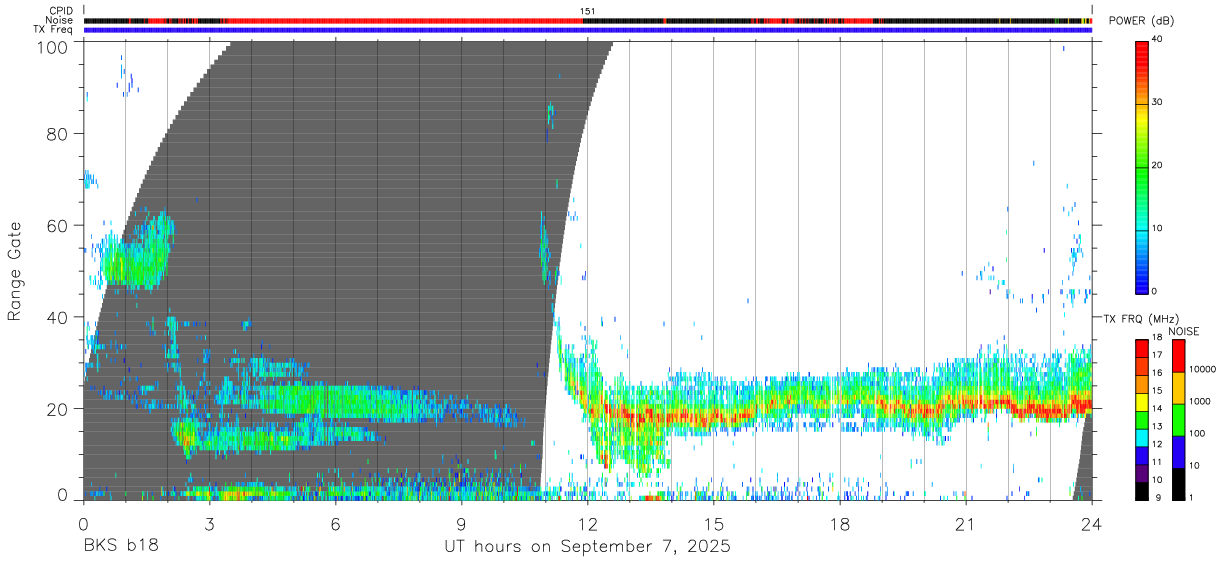Click the Range Gate y-axis title
Viewport: 1228px width, 567px height.
pyautogui.click(x=15, y=271)
